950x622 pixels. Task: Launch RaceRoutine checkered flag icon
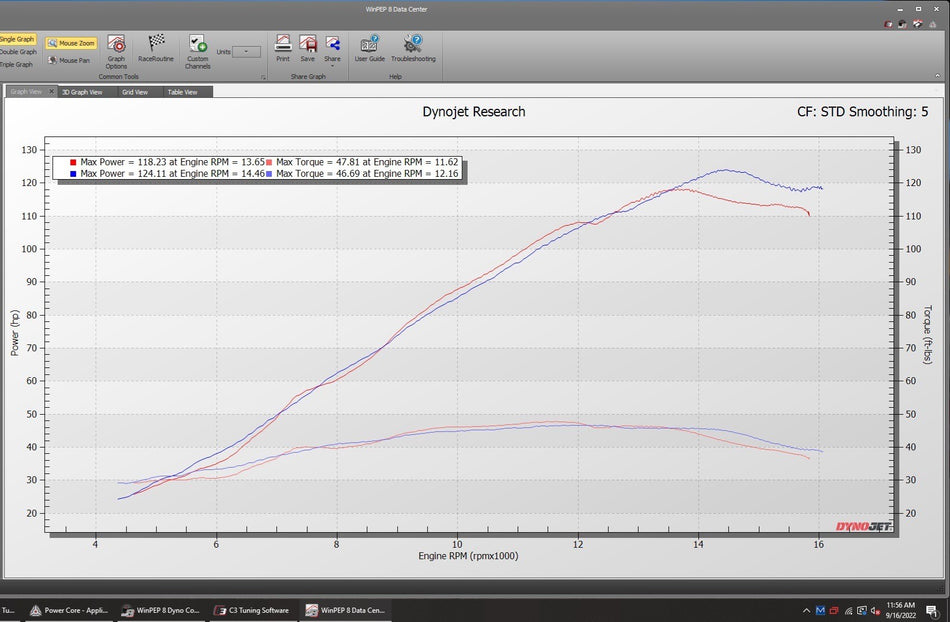click(156, 48)
